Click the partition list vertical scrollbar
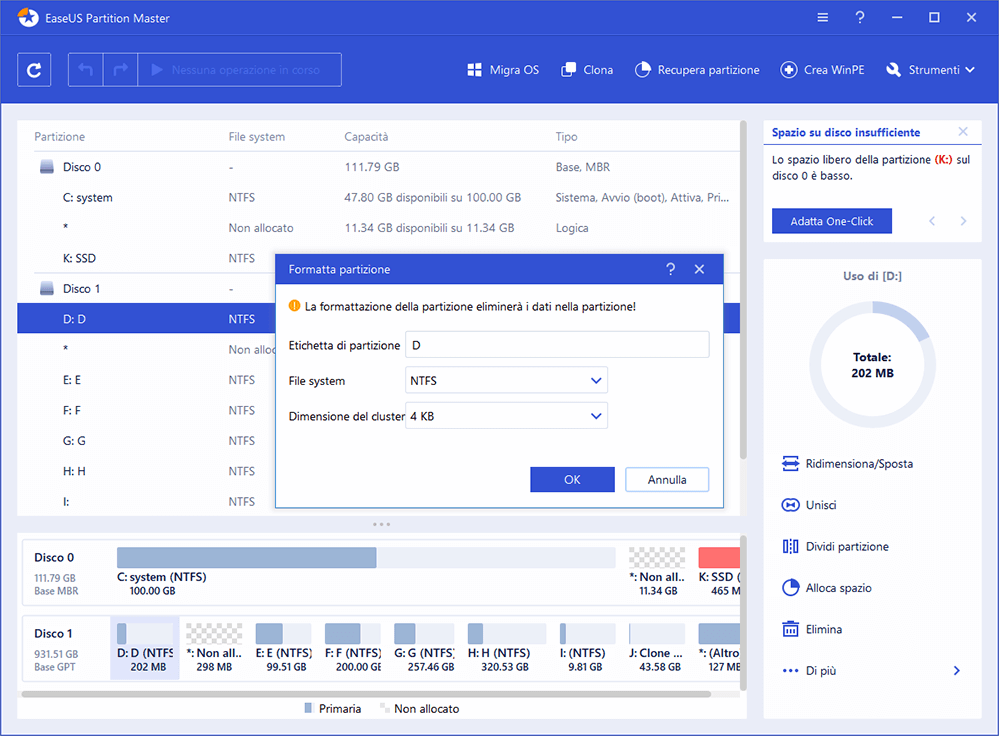This screenshot has width=1000, height=737. coord(743,290)
